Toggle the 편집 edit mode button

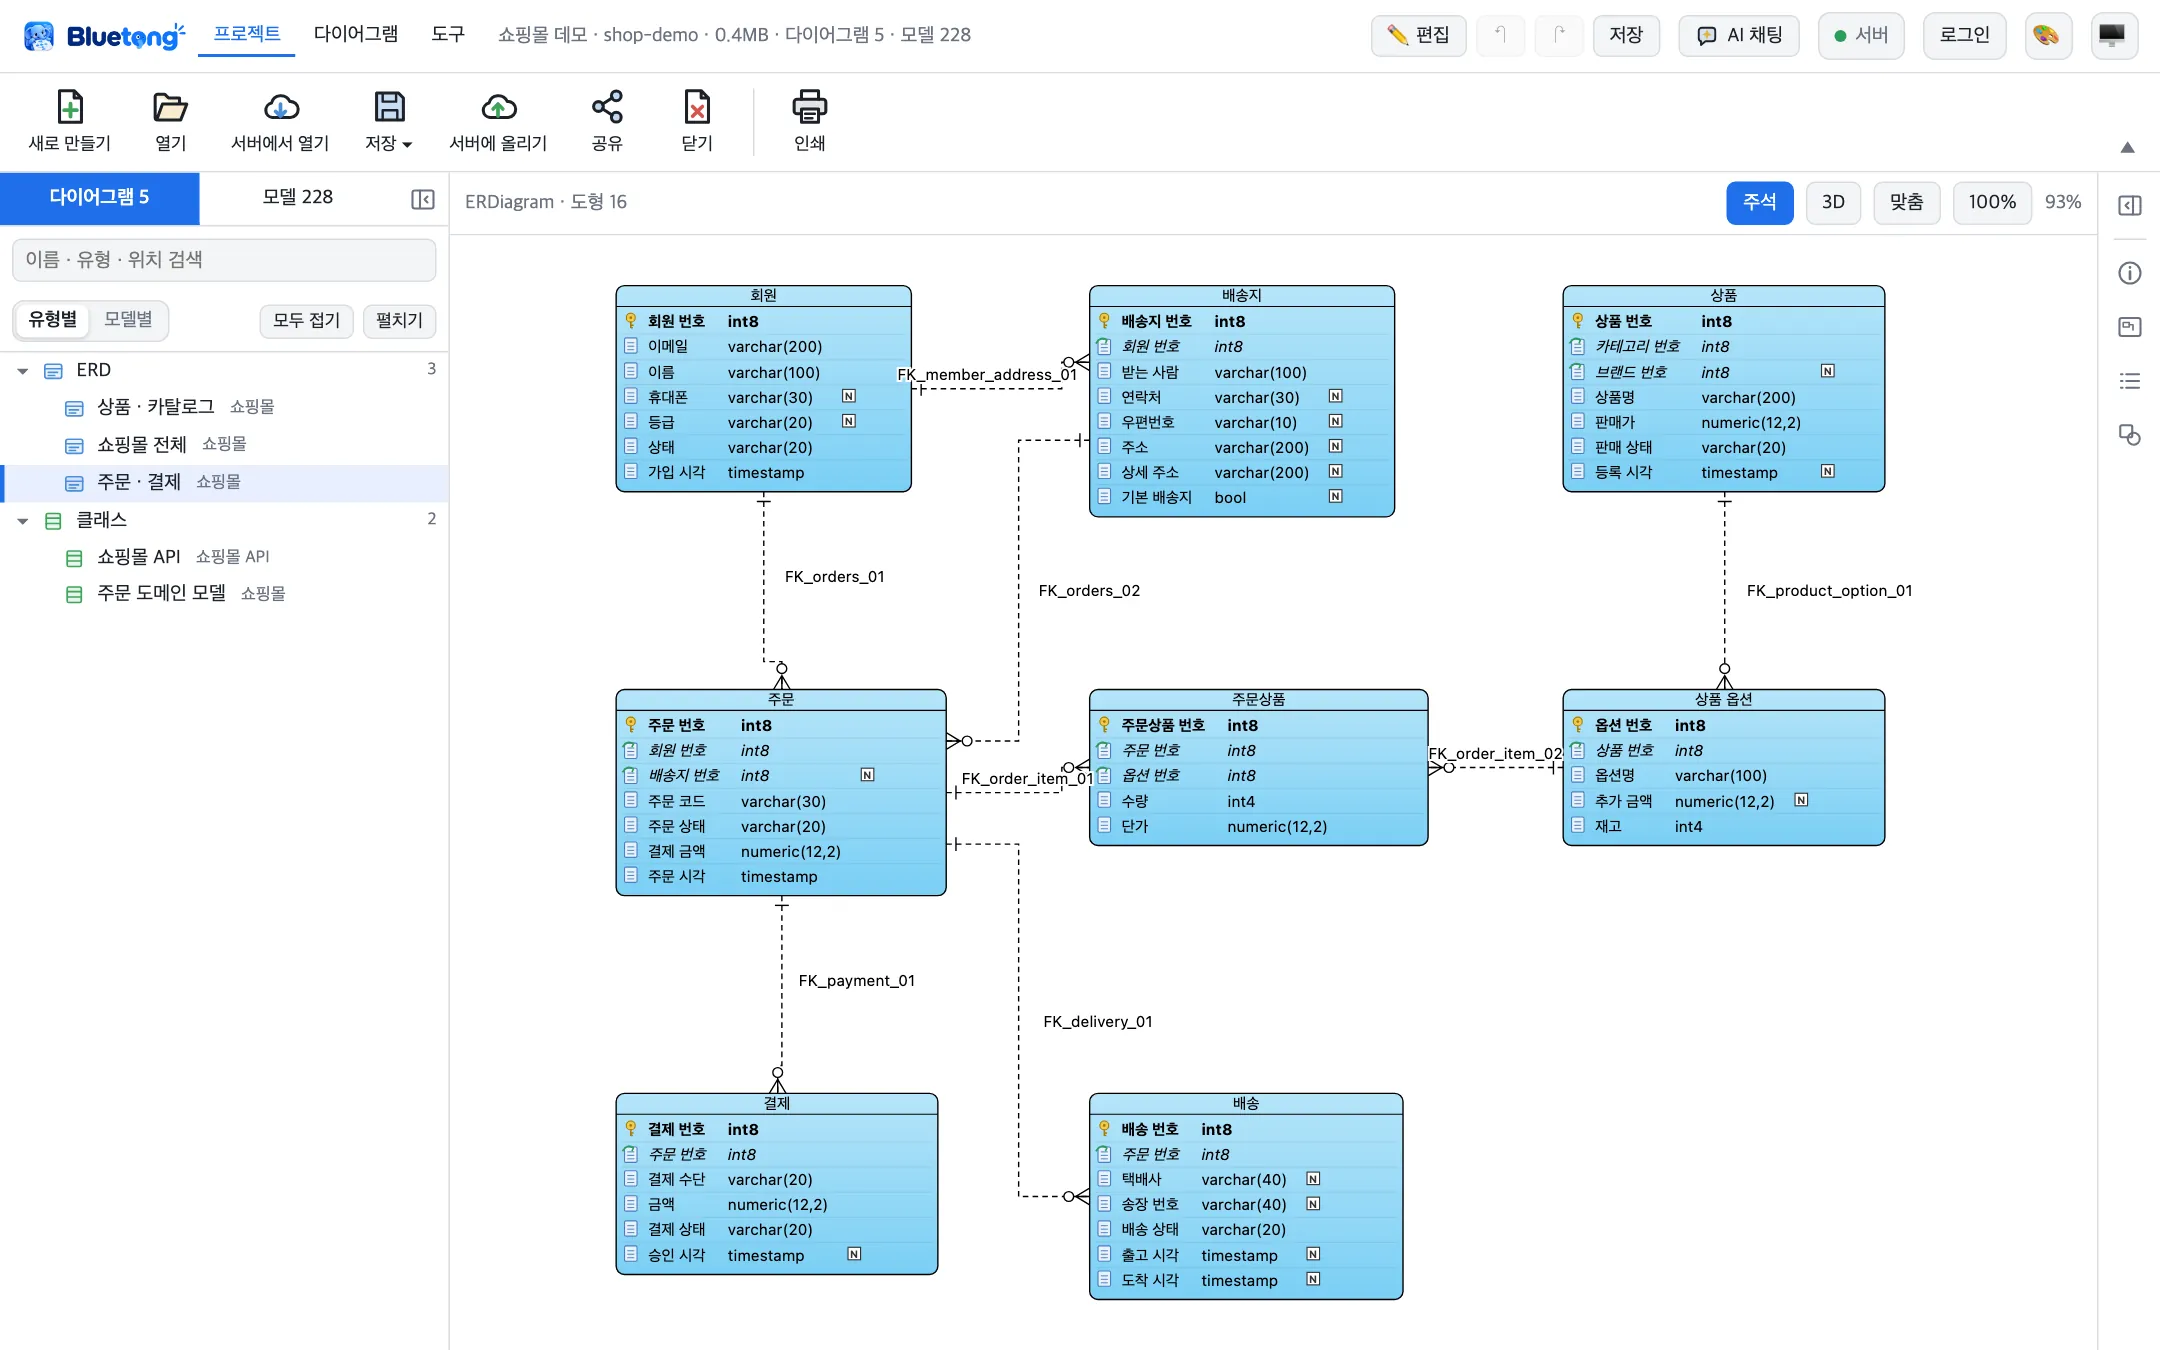(x=1418, y=35)
